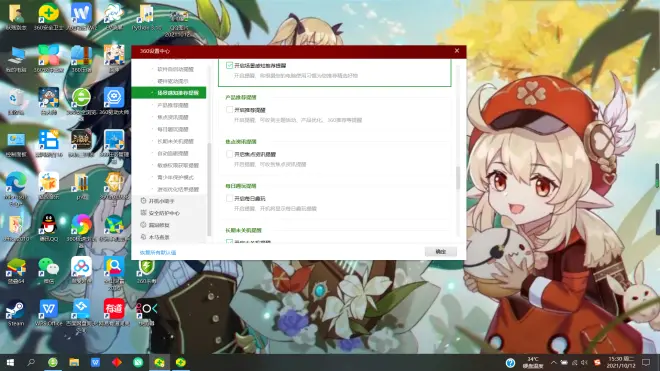Screen dimensions: 660x371
Task: Open the taskbar notification center icon
Action: [x=646, y=362]
